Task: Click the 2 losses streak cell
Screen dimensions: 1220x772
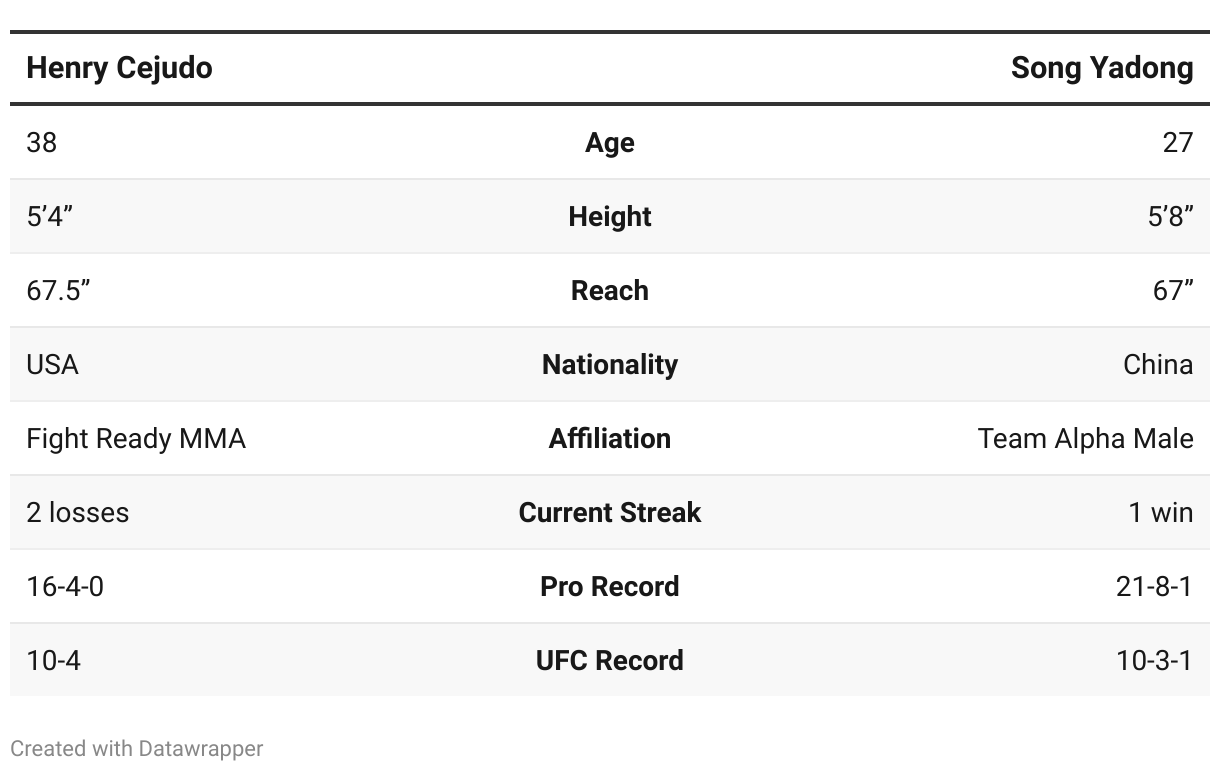Action: 77,513
